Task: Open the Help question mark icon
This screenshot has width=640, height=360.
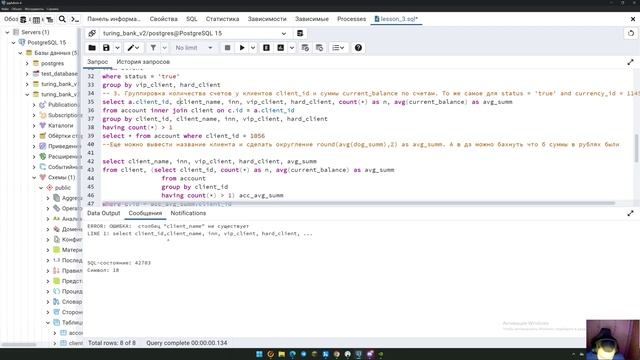Action: (x=358, y=48)
